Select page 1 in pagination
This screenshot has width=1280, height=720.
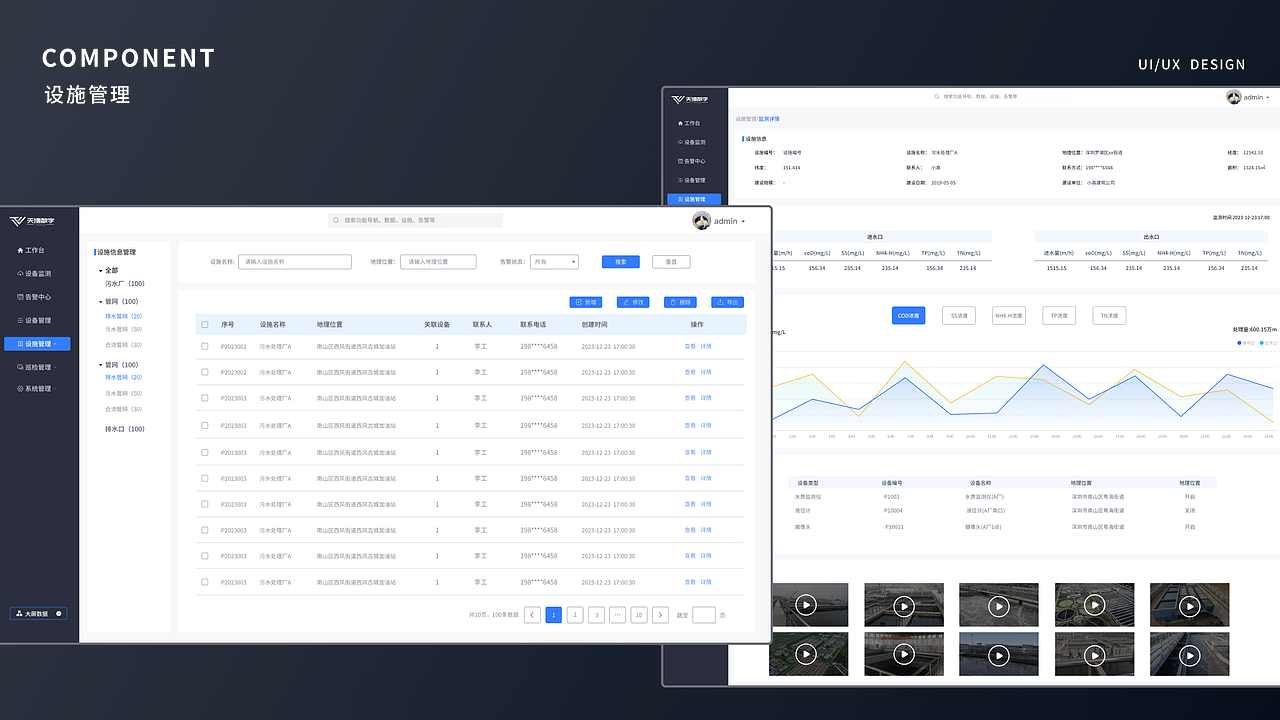click(554, 615)
